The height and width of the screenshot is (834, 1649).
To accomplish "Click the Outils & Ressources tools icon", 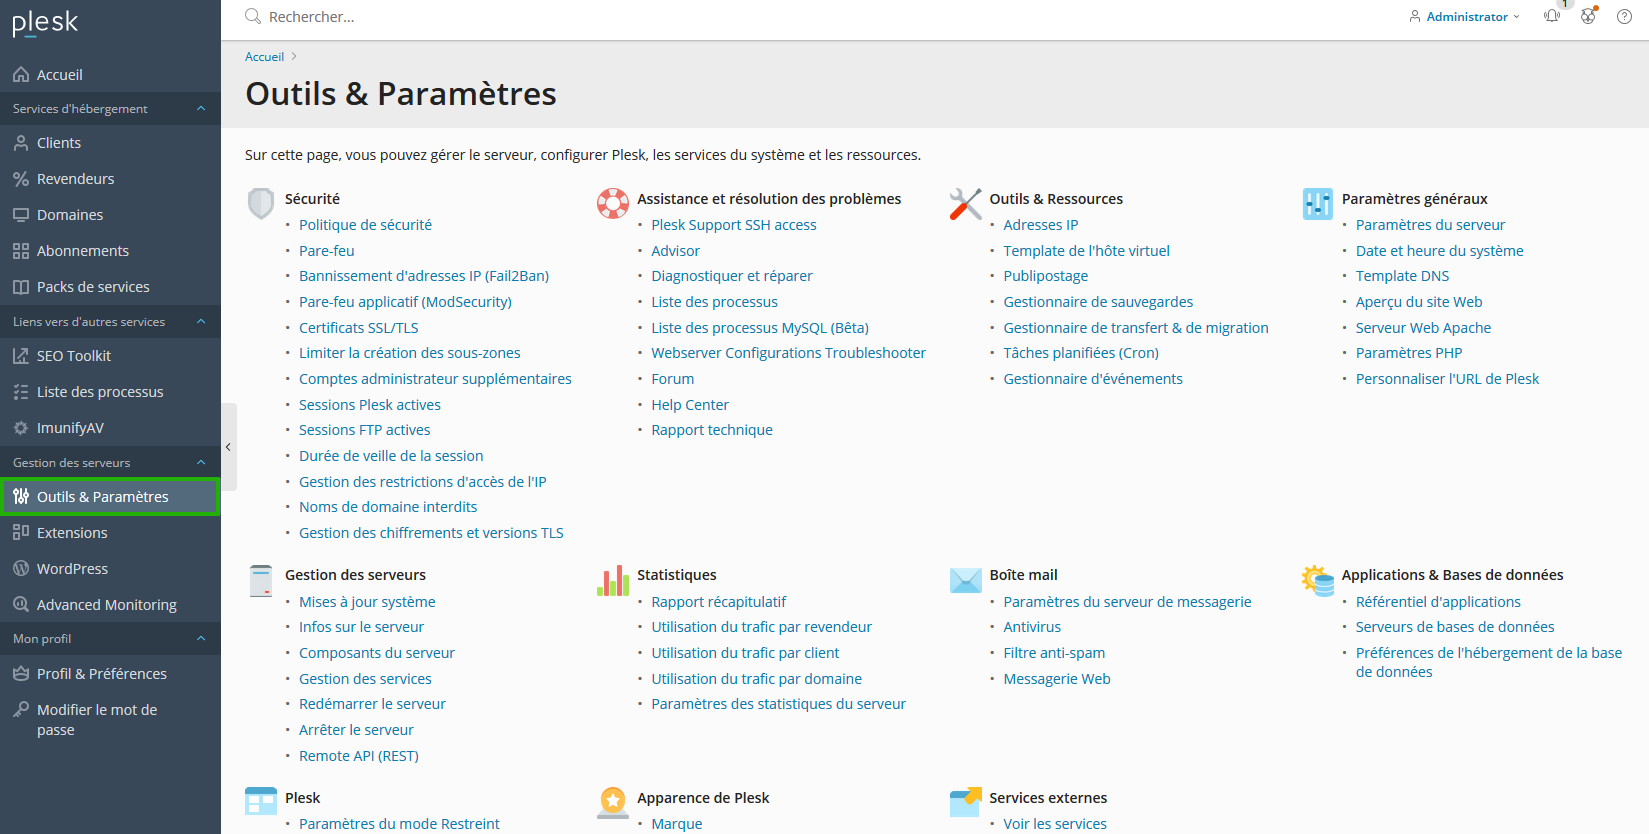I will 965,203.
